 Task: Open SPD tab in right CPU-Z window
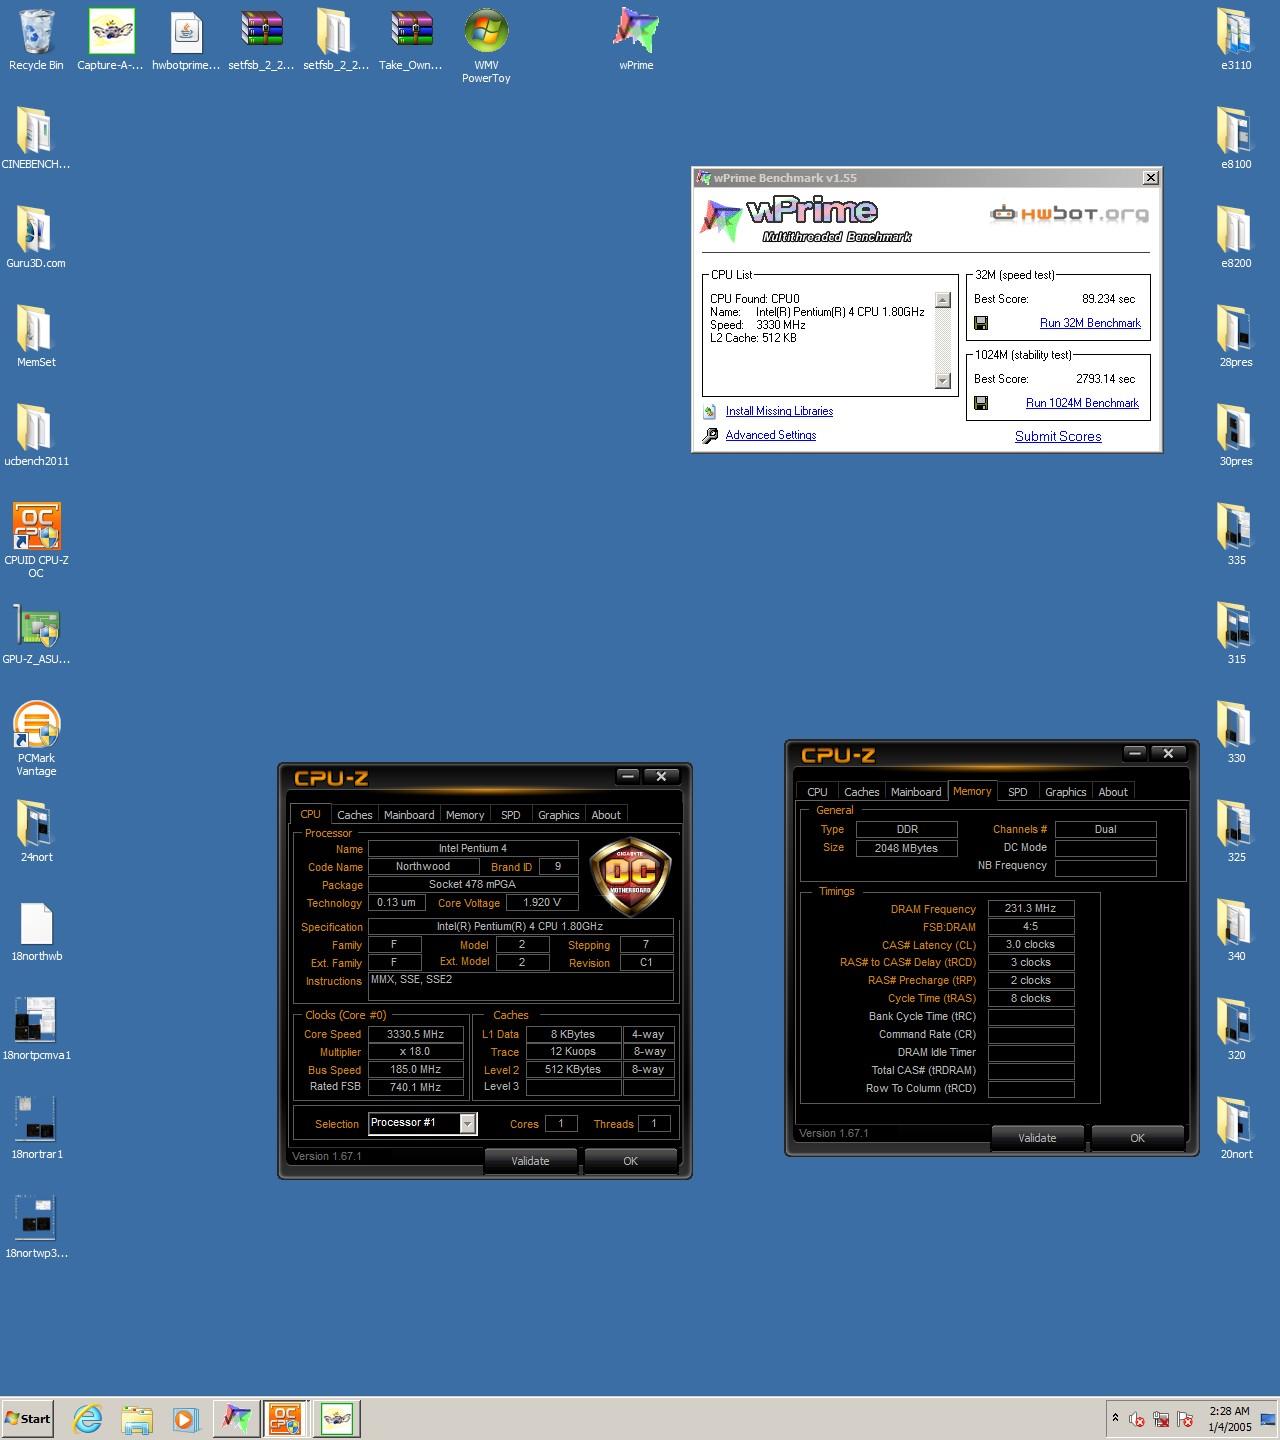(1017, 792)
